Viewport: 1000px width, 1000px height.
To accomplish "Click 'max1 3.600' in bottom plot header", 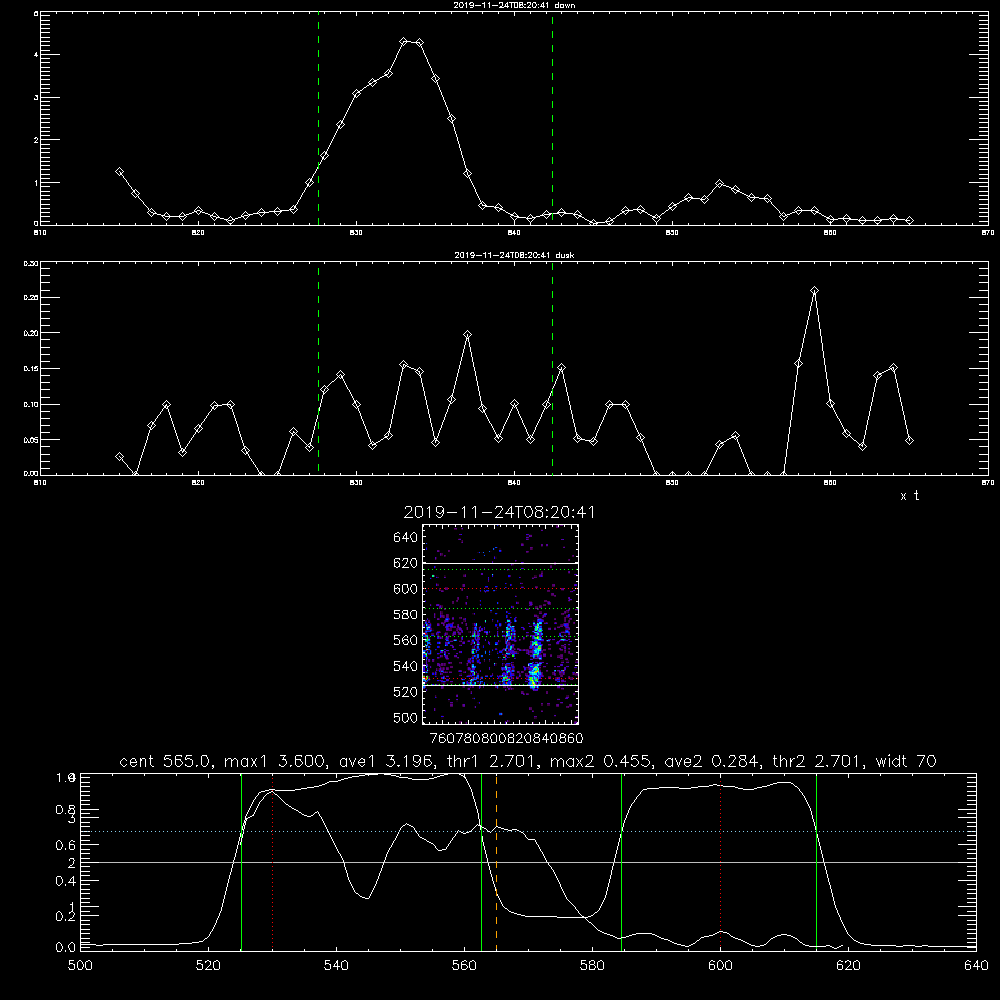I will pyautogui.click(x=276, y=761).
